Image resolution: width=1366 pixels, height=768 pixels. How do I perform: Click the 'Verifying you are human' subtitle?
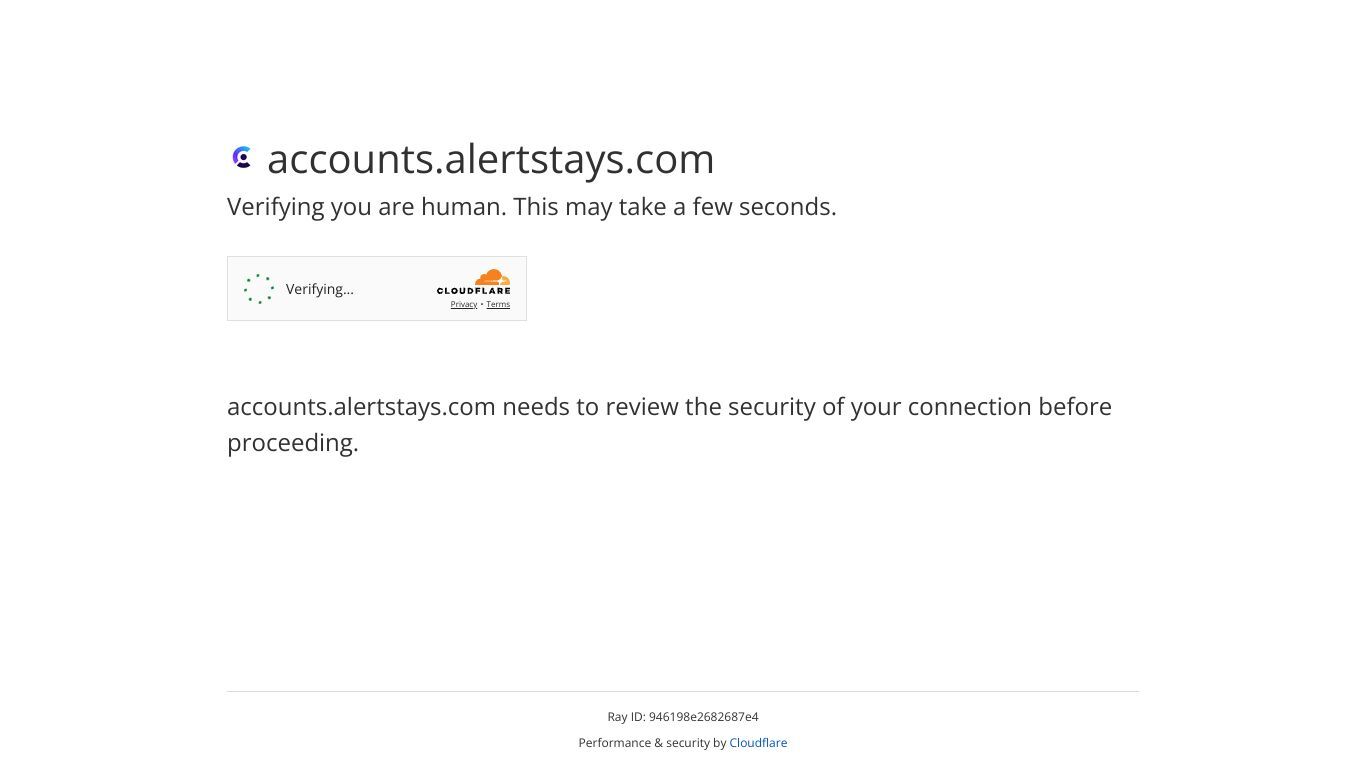(x=532, y=207)
